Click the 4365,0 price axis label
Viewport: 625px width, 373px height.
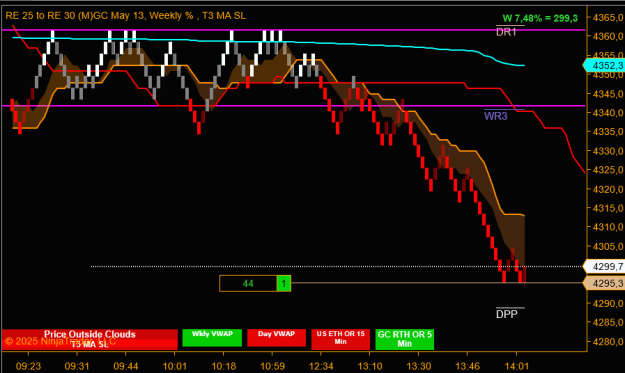point(608,18)
